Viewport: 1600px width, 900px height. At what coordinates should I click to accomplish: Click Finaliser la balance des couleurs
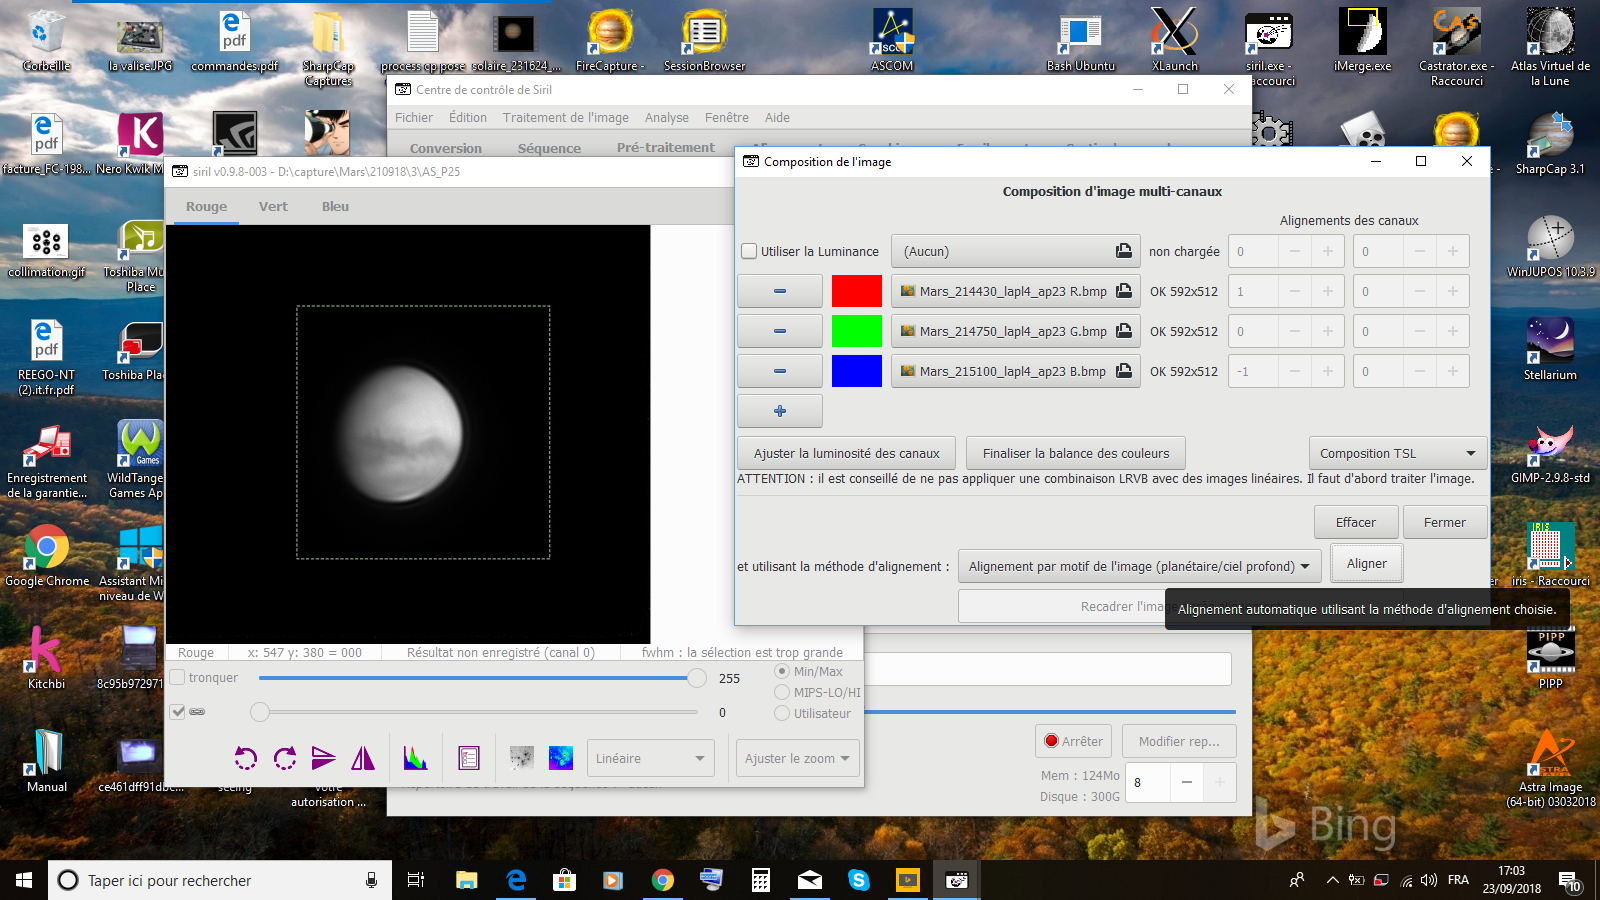click(1075, 453)
